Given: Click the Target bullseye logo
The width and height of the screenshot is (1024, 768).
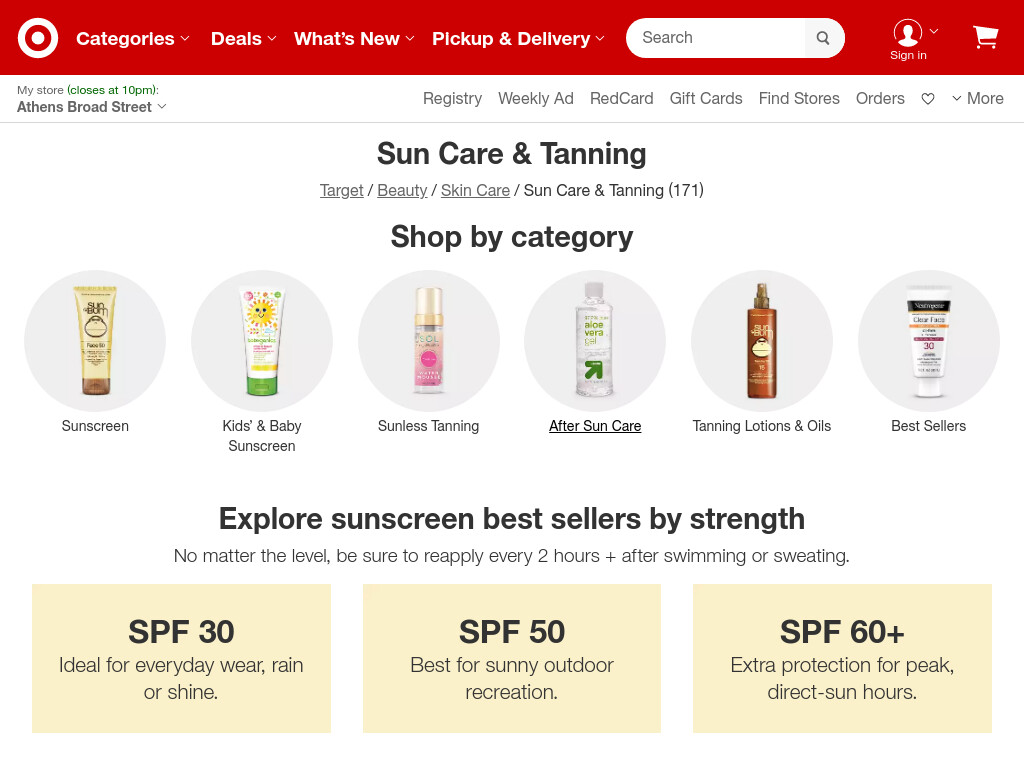Looking at the screenshot, I should (38, 38).
